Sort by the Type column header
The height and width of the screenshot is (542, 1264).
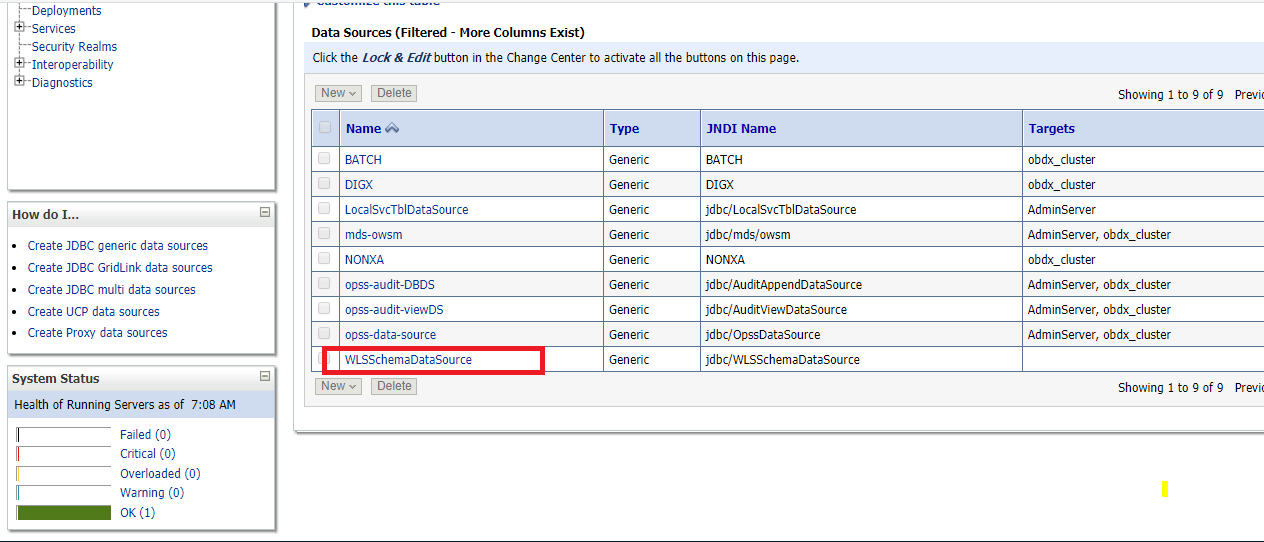coord(624,128)
